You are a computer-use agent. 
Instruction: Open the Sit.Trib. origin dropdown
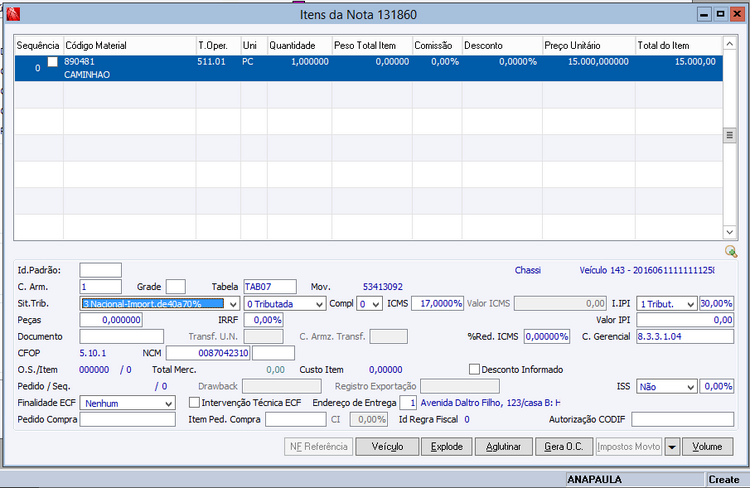233,303
